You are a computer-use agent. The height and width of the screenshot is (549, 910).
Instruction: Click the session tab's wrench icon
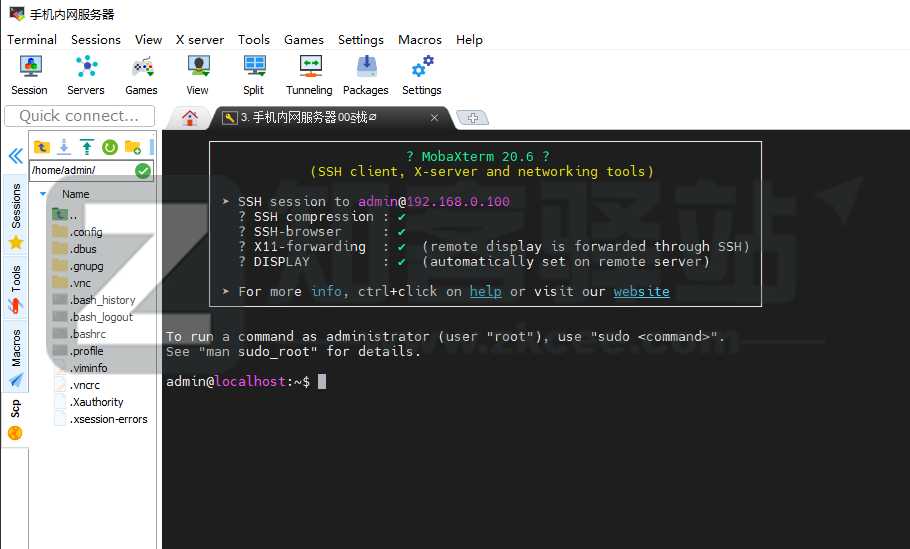tap(230, 118)
